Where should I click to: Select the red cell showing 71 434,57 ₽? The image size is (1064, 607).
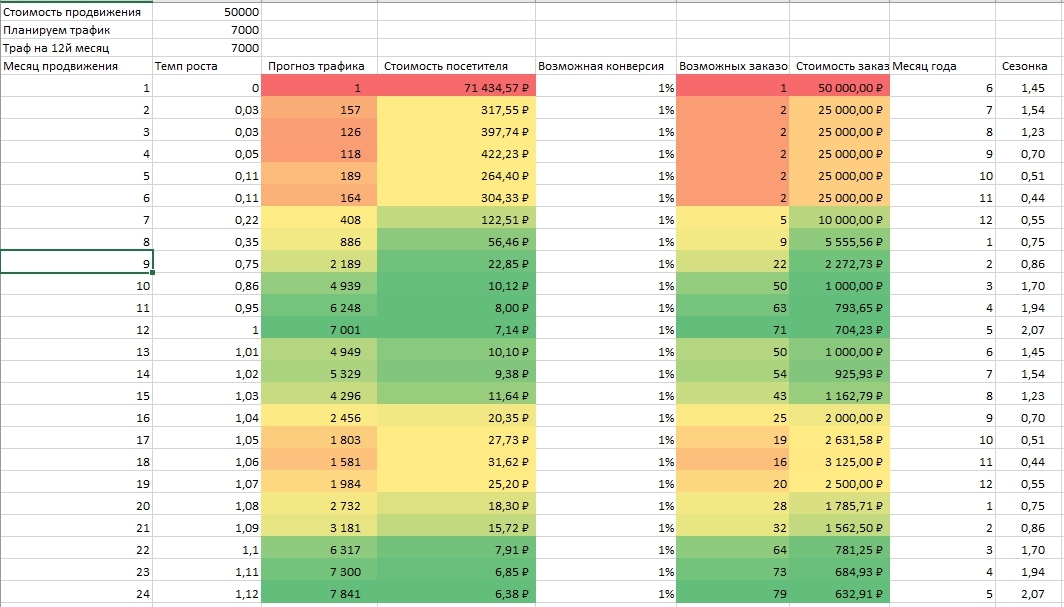click(456, 87)
